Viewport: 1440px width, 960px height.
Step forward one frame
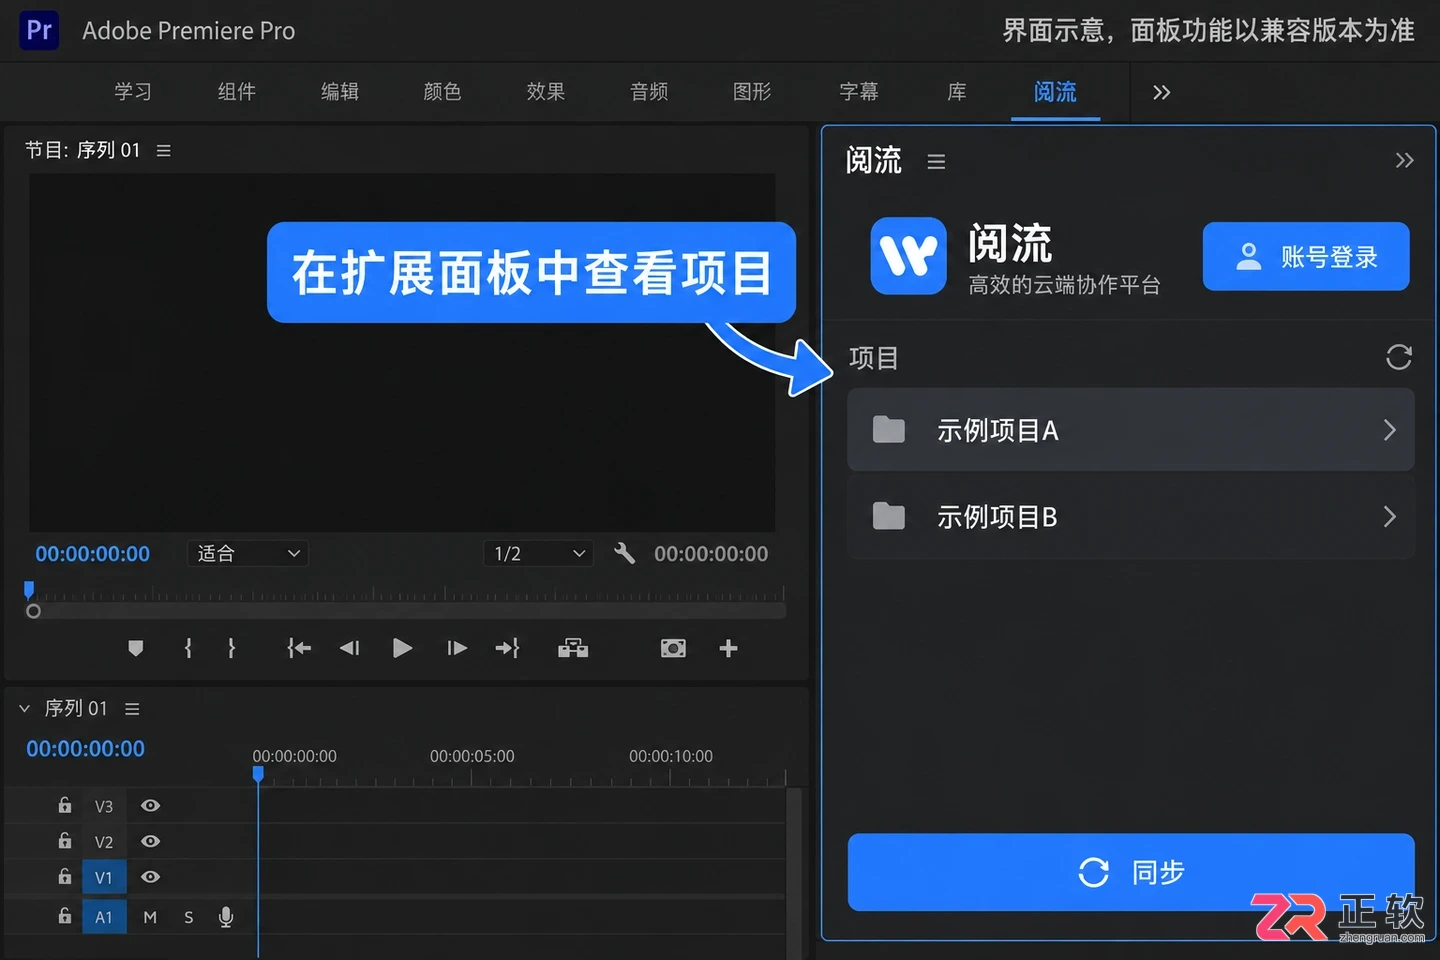click(x=457, y=648)
